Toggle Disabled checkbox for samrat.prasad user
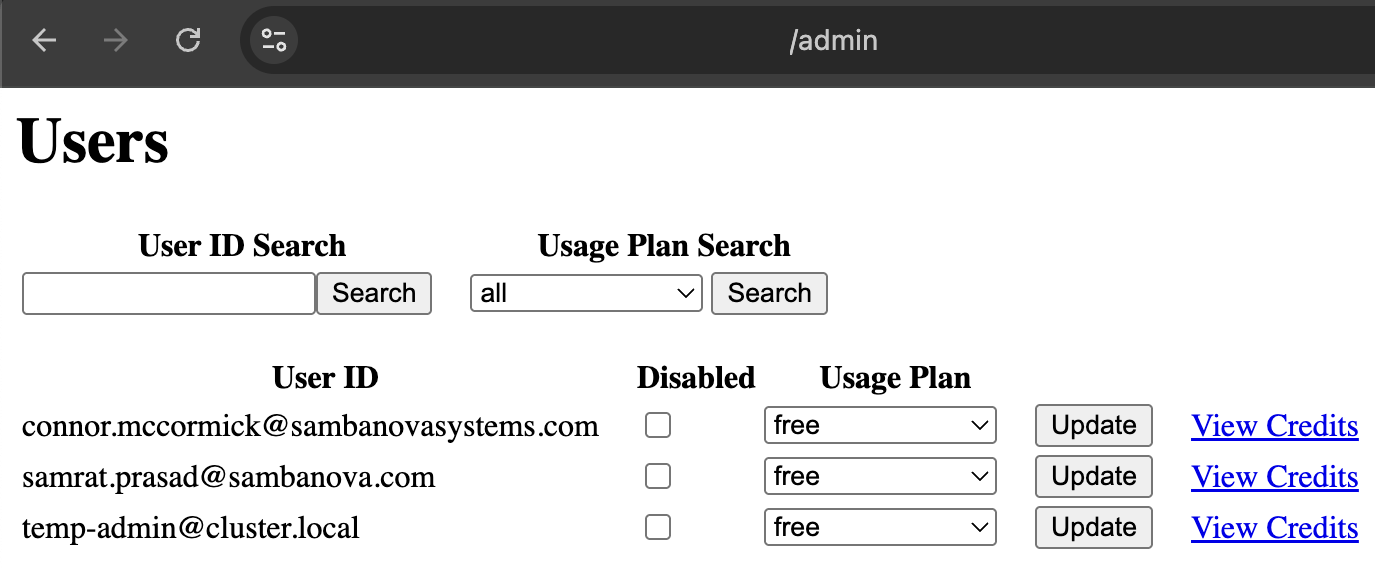This screenshot has height=568, width=1375. pos(658,477)
